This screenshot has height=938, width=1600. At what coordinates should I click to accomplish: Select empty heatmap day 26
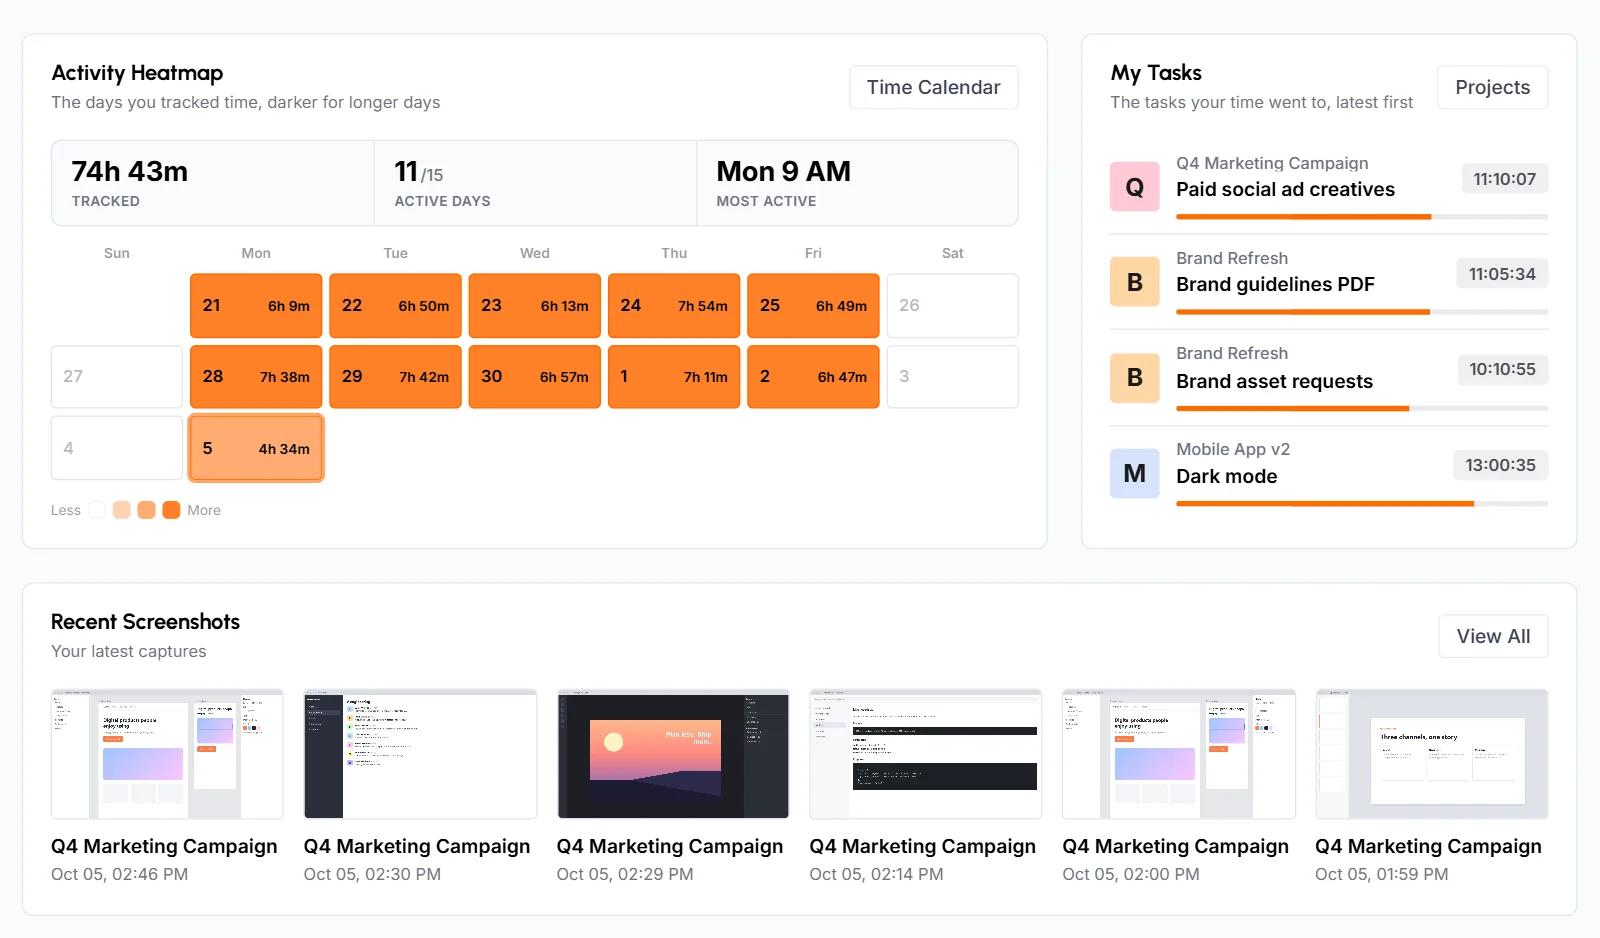pos(953,305)
